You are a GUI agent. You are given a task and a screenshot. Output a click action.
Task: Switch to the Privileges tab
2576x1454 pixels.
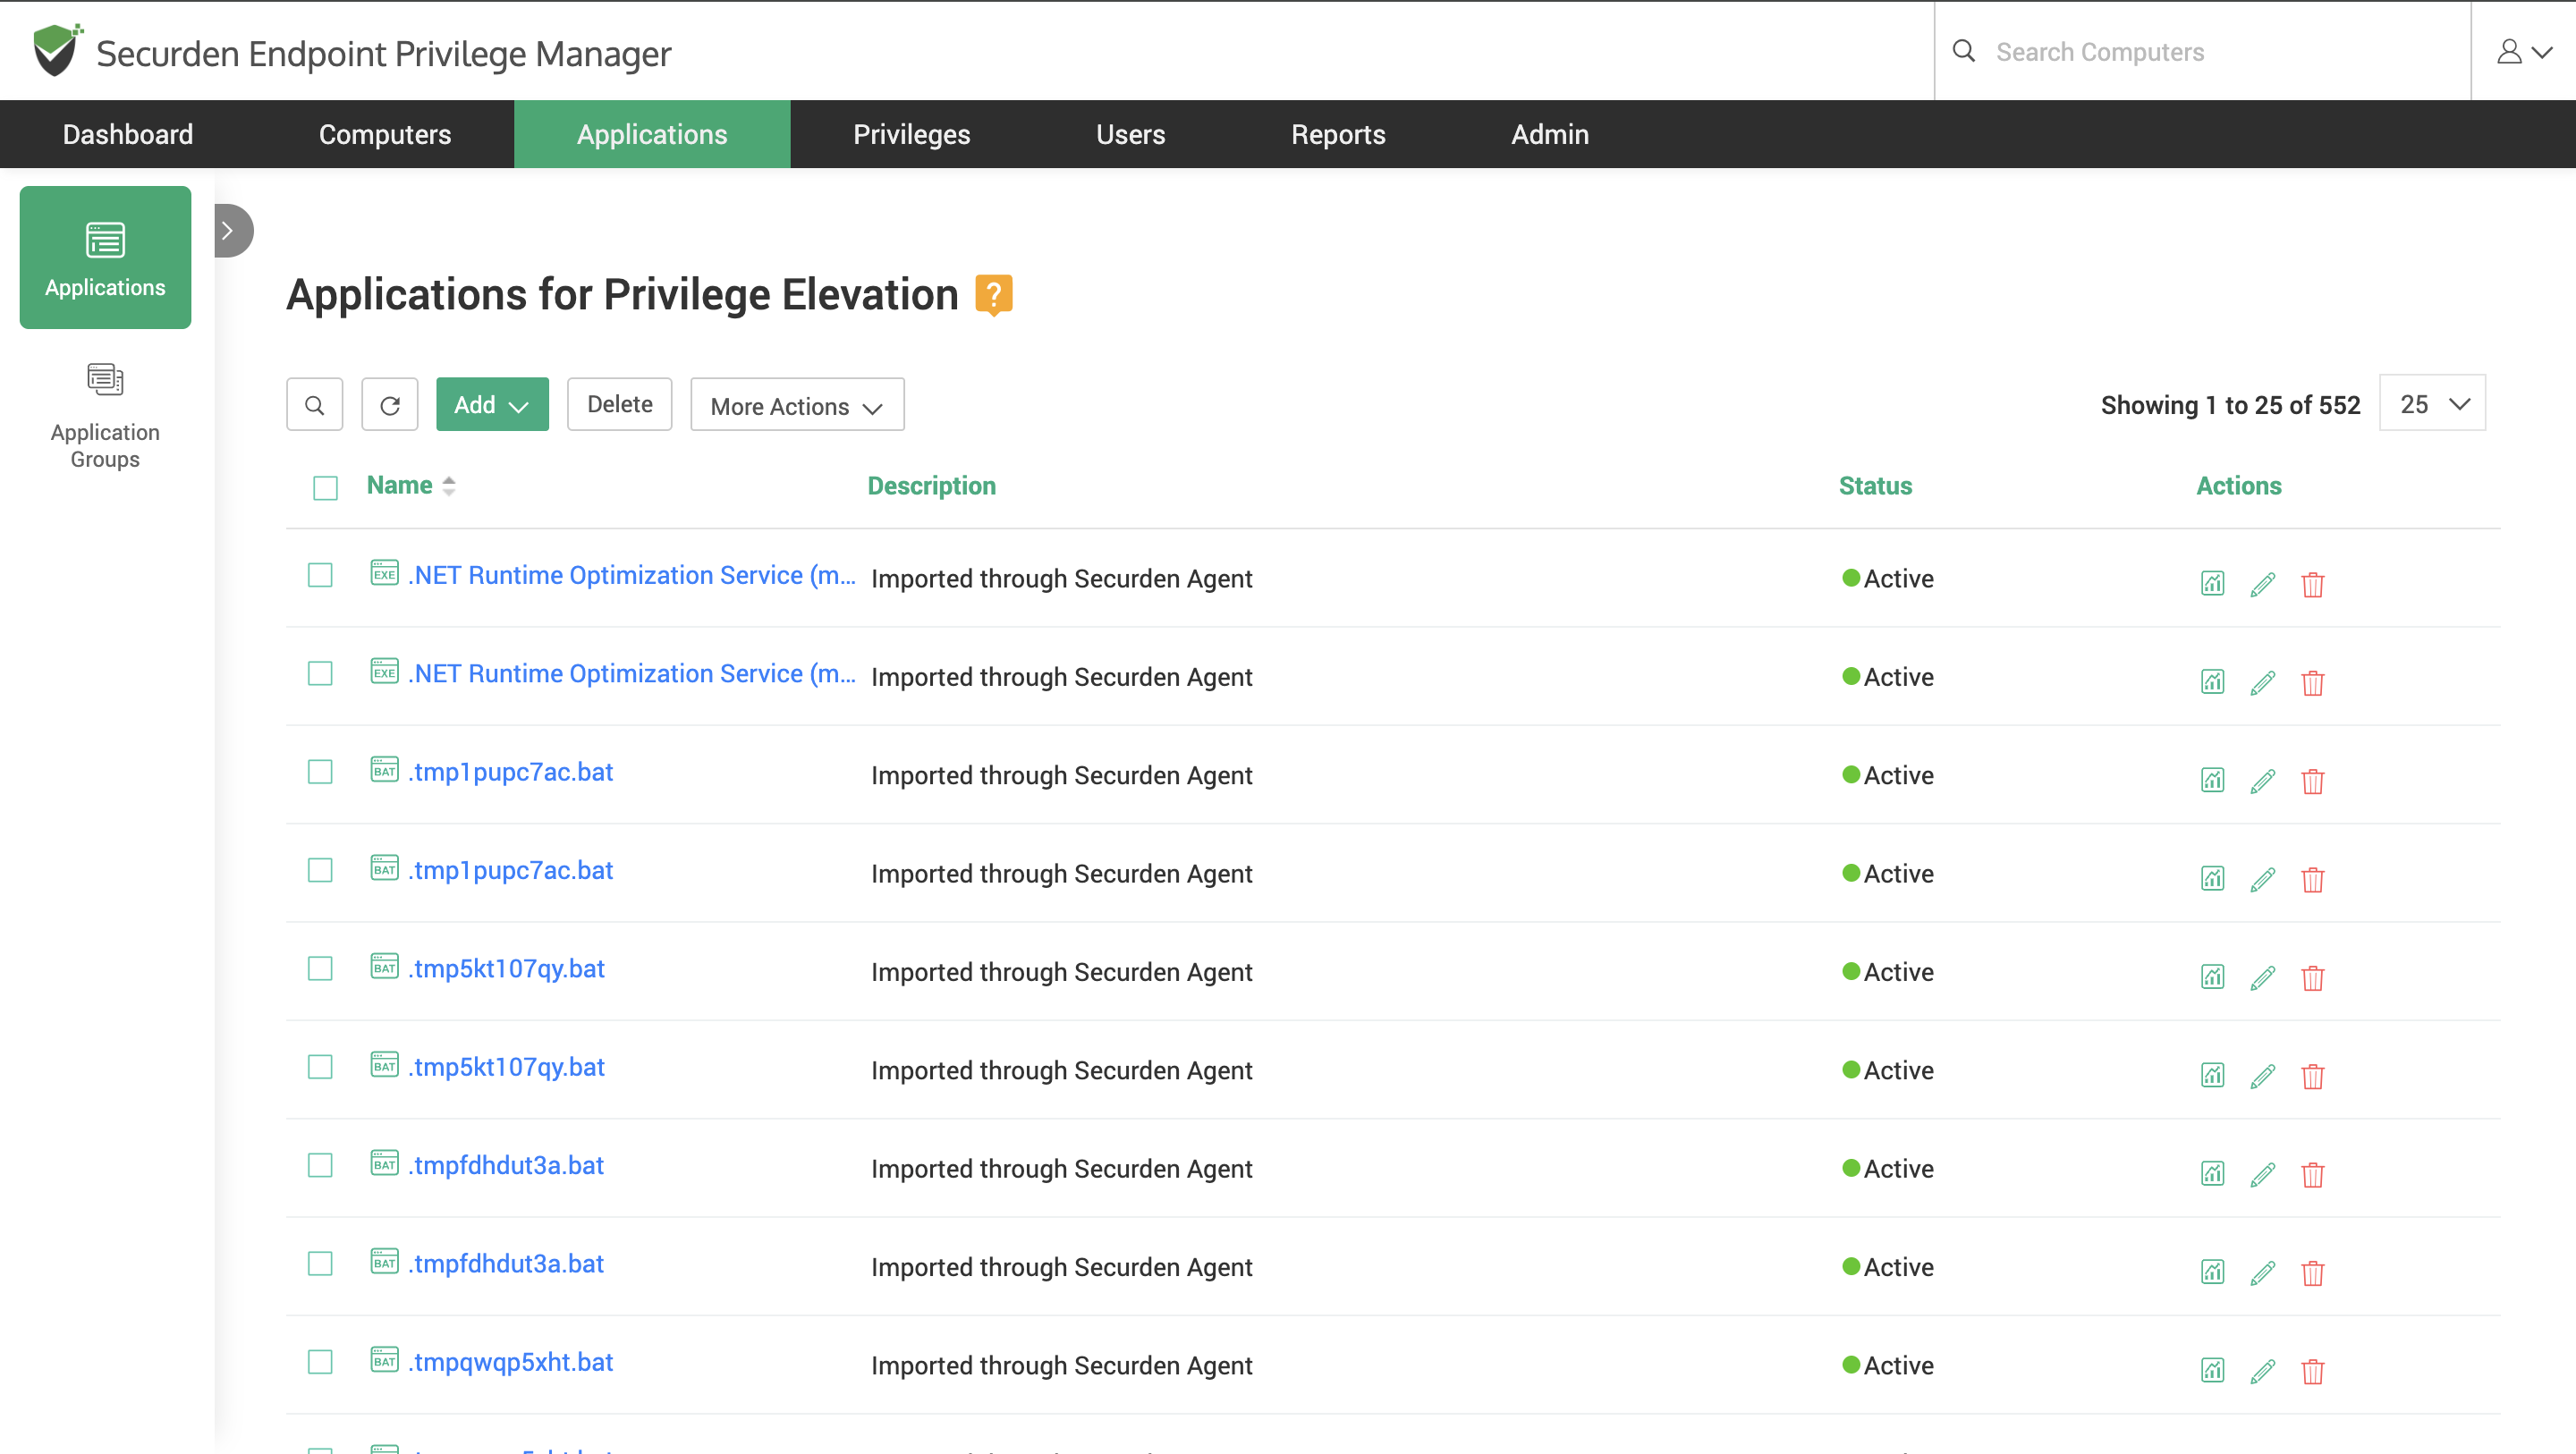(911, 134)
